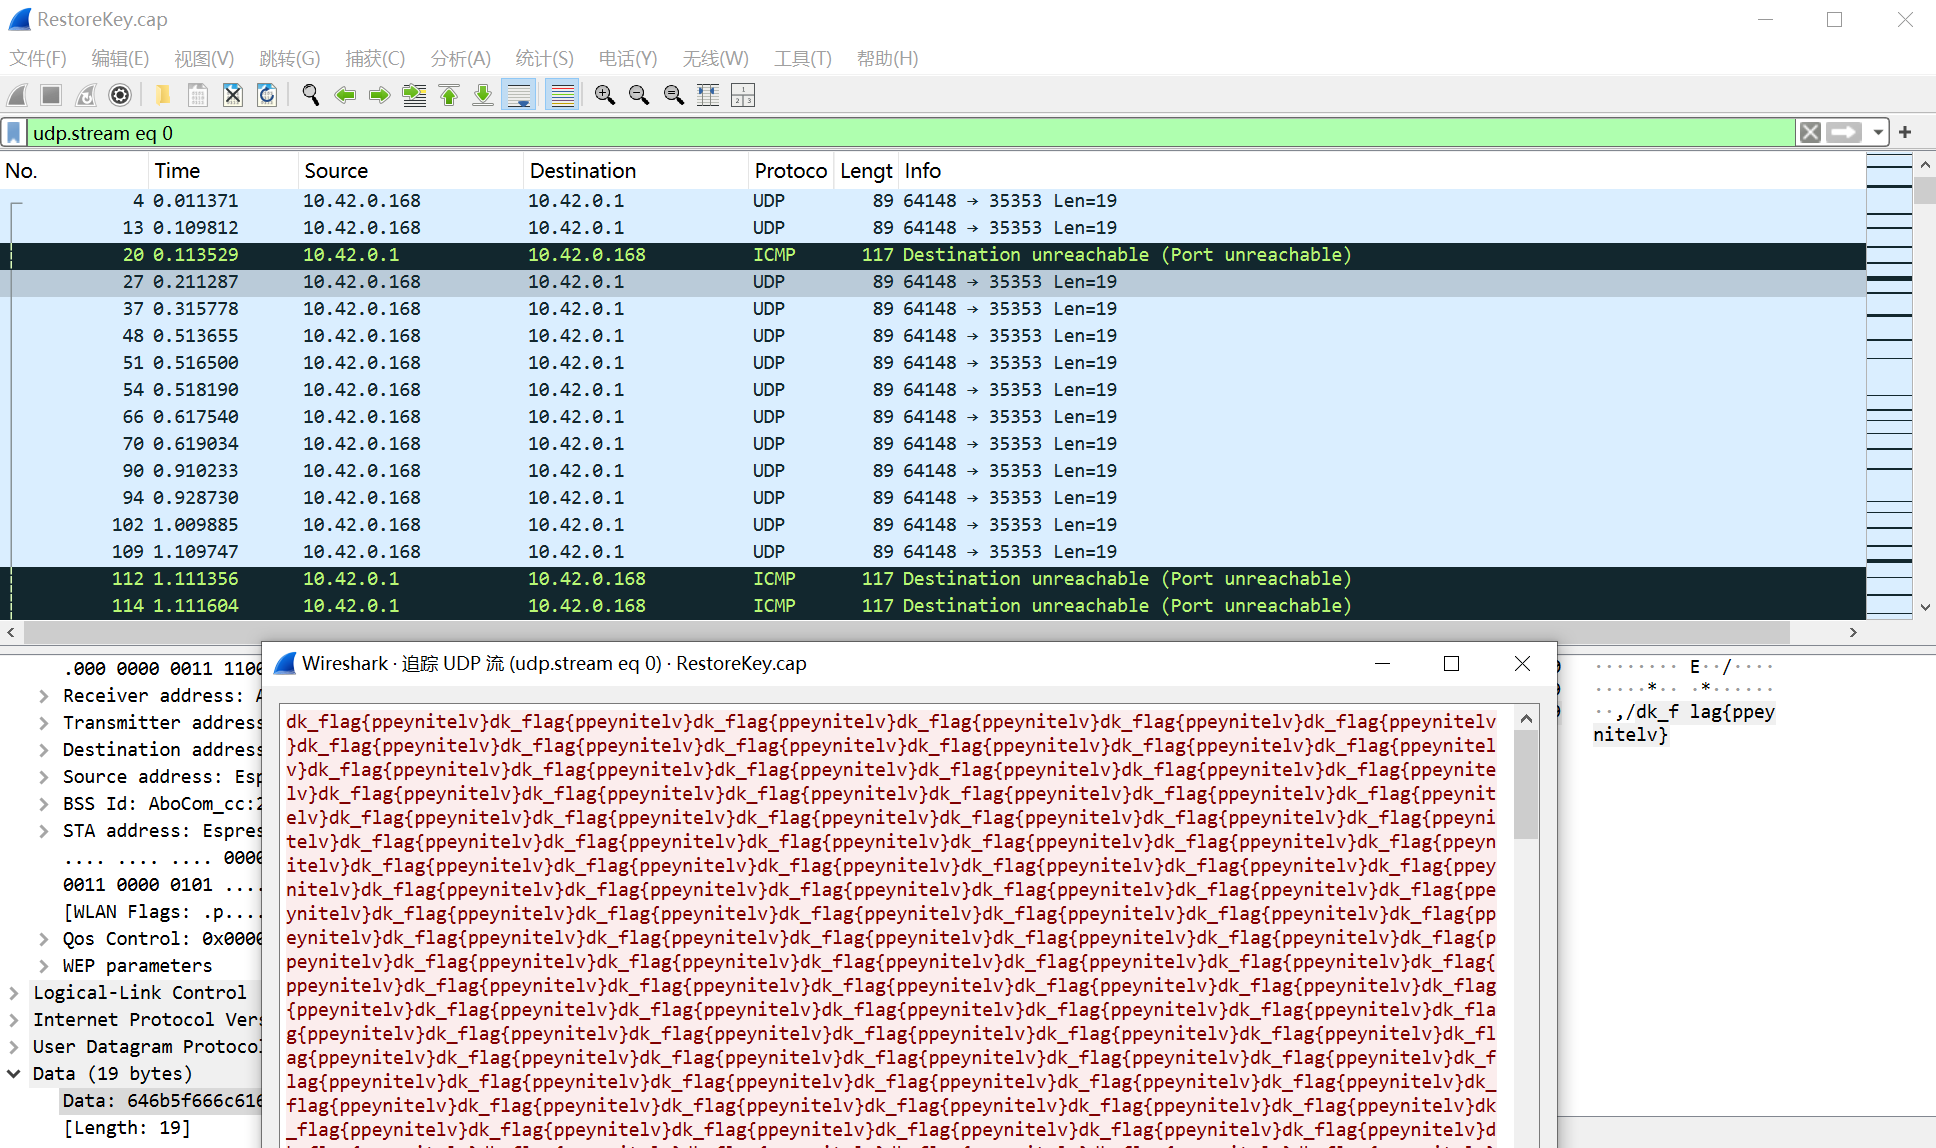Apply the display filter arrow button
This screenshot has height=1148, width=1936.
(x=1844, y=133)
